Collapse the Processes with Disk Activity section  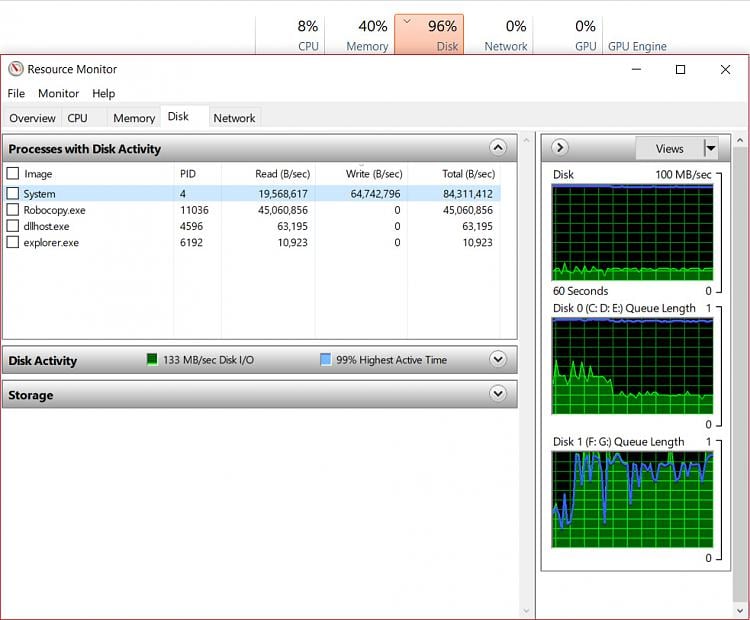[x=498, y=148]
